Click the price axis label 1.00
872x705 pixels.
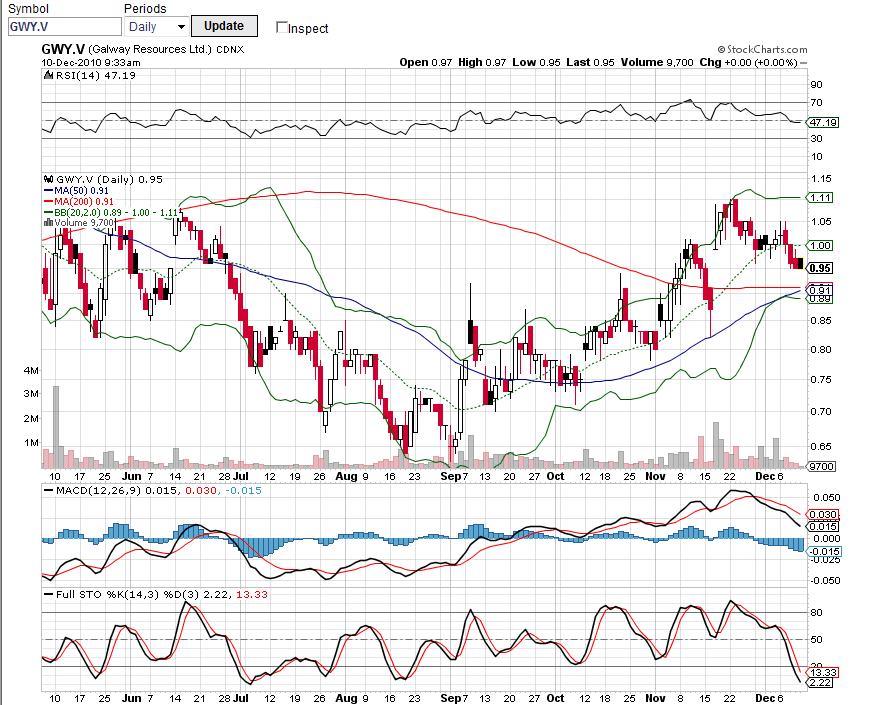pyautogui.click(x=821, y=245)
